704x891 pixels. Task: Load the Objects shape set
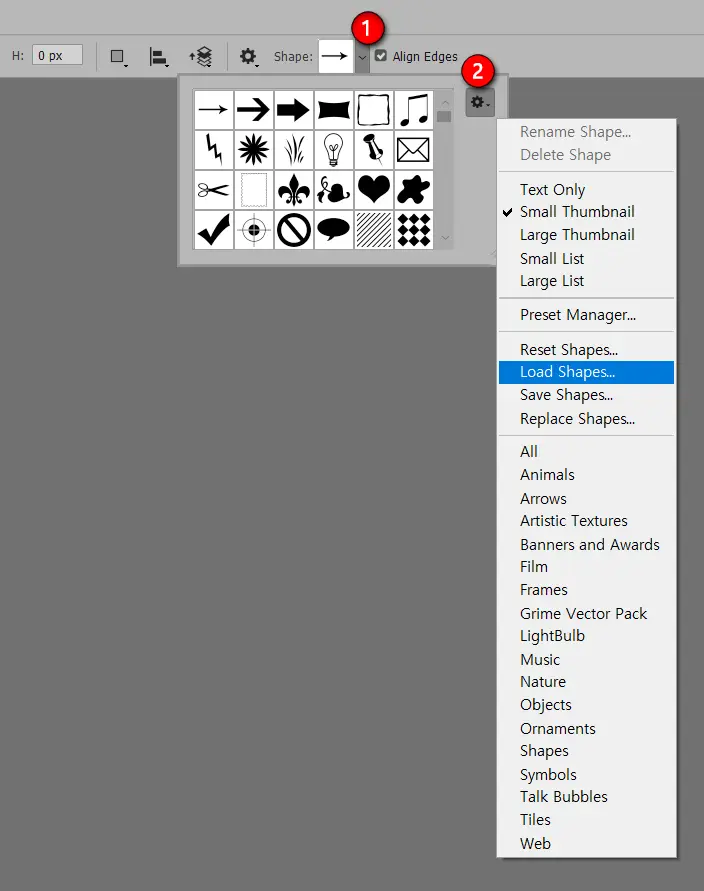click(586, 705)
